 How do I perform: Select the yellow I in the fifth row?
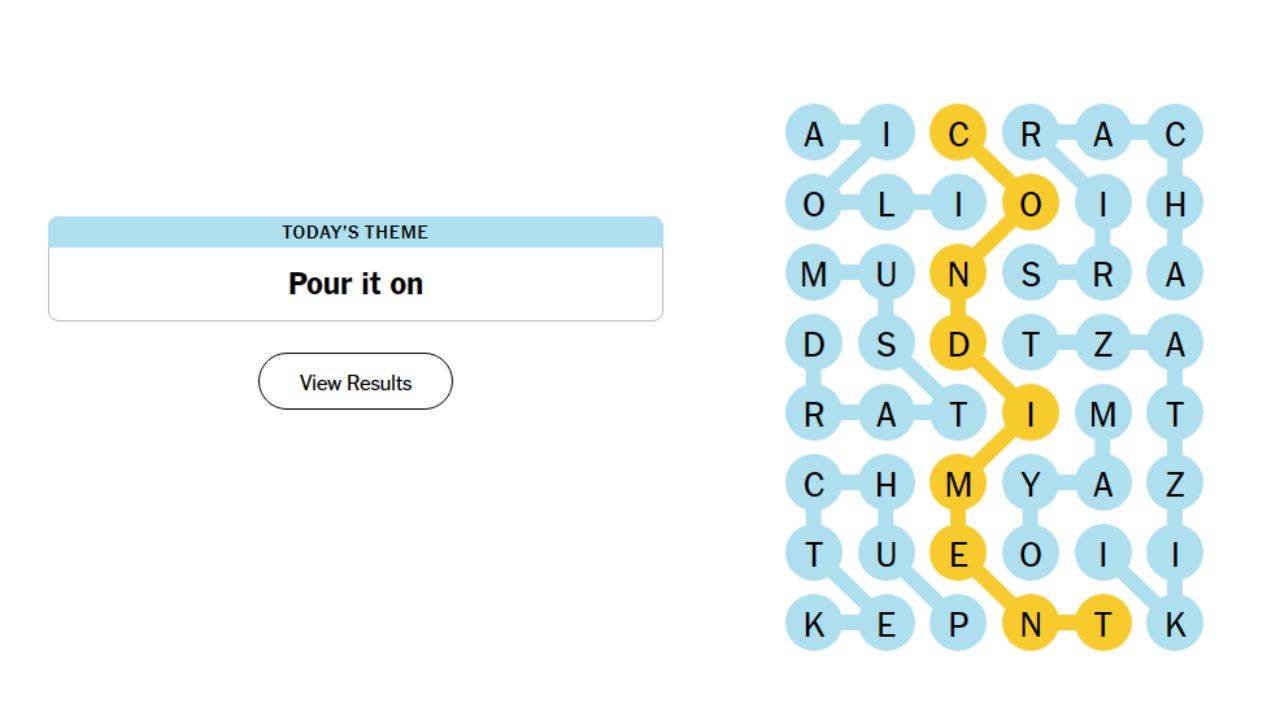click(x=1030, y=413)
